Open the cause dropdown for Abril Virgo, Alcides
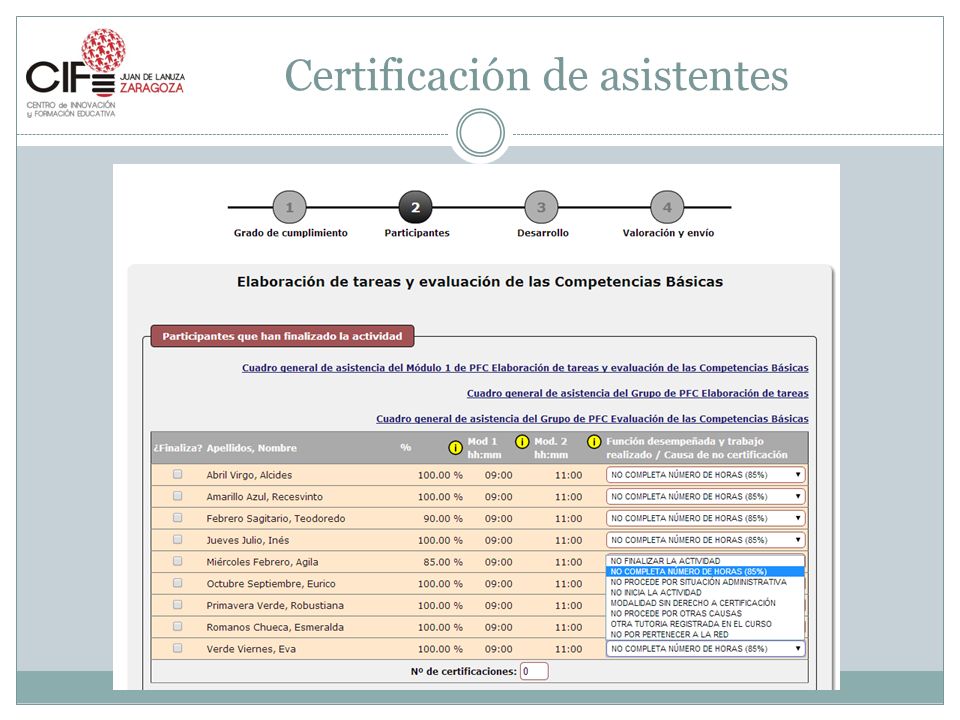This screenshot has height=720, width=960. coord(705,474)
